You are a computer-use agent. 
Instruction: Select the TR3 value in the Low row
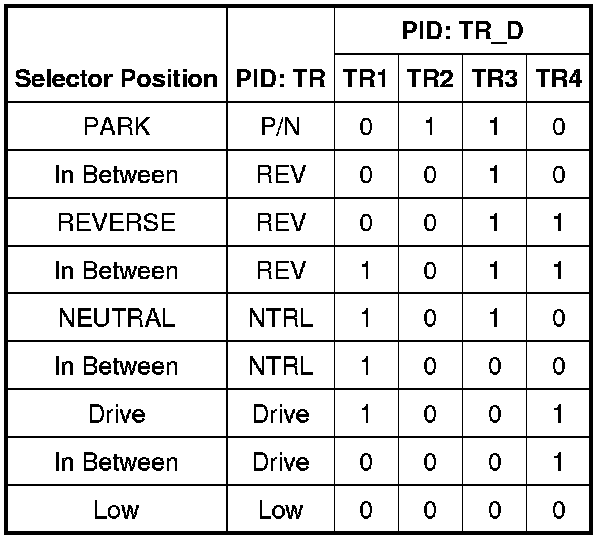click(x=494, y=511)
